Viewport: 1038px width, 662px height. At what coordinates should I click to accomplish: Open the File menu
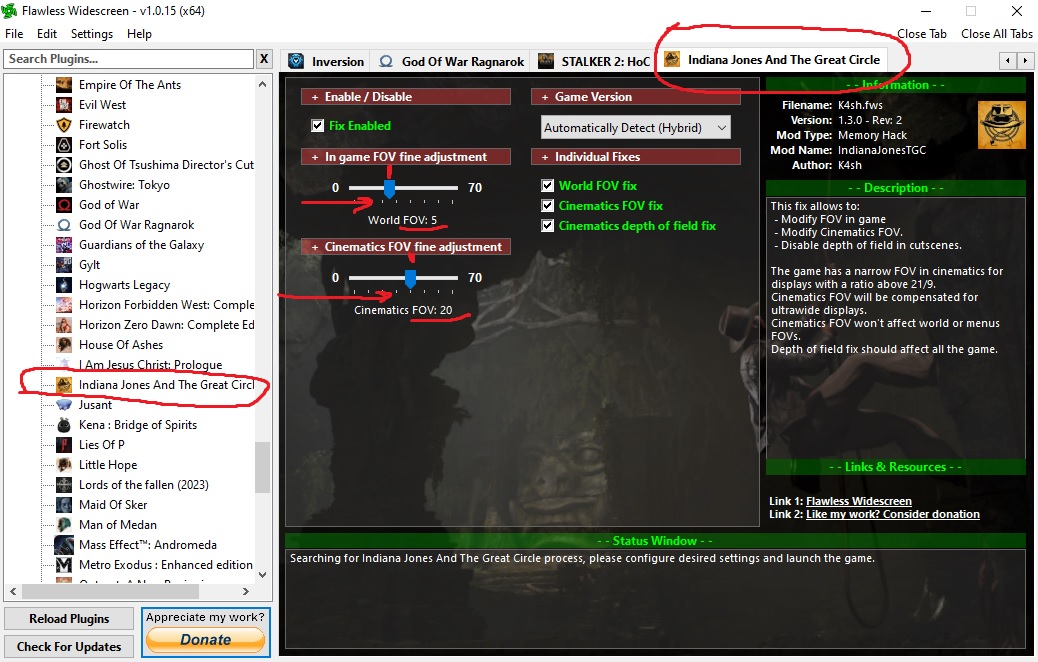click(x=14, y=34)
